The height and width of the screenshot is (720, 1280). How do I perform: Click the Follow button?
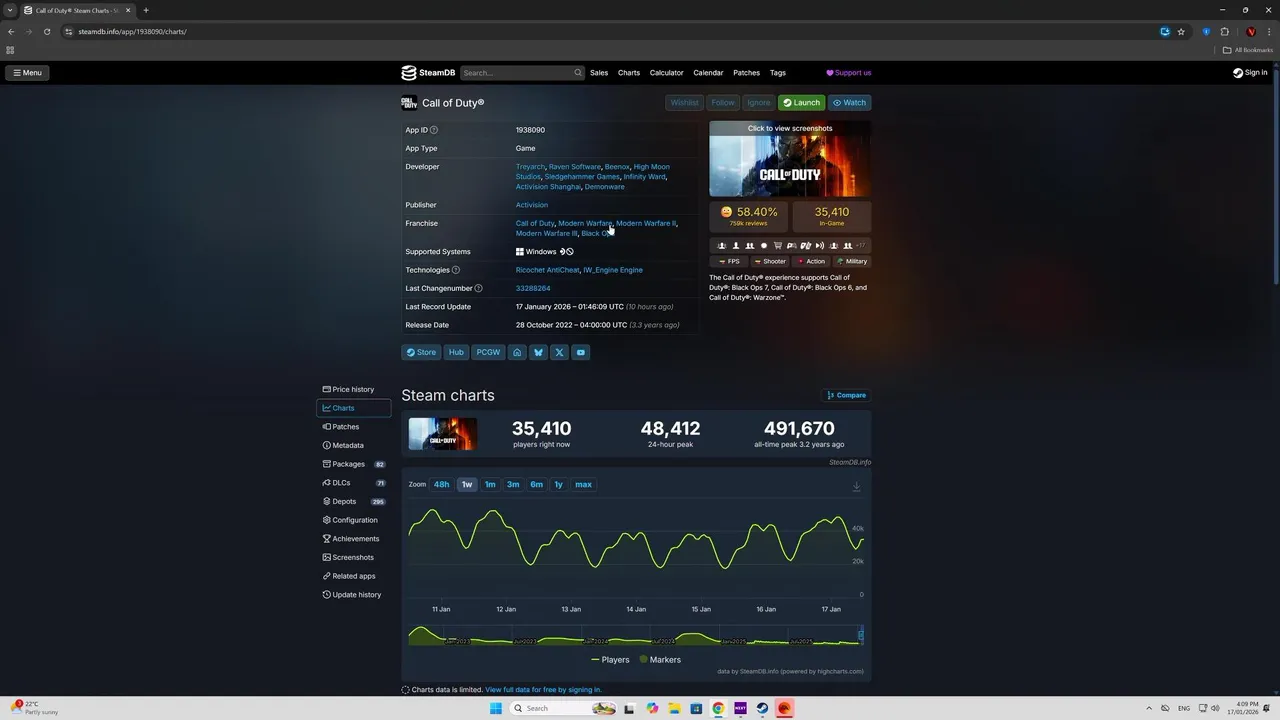[723, 103]
